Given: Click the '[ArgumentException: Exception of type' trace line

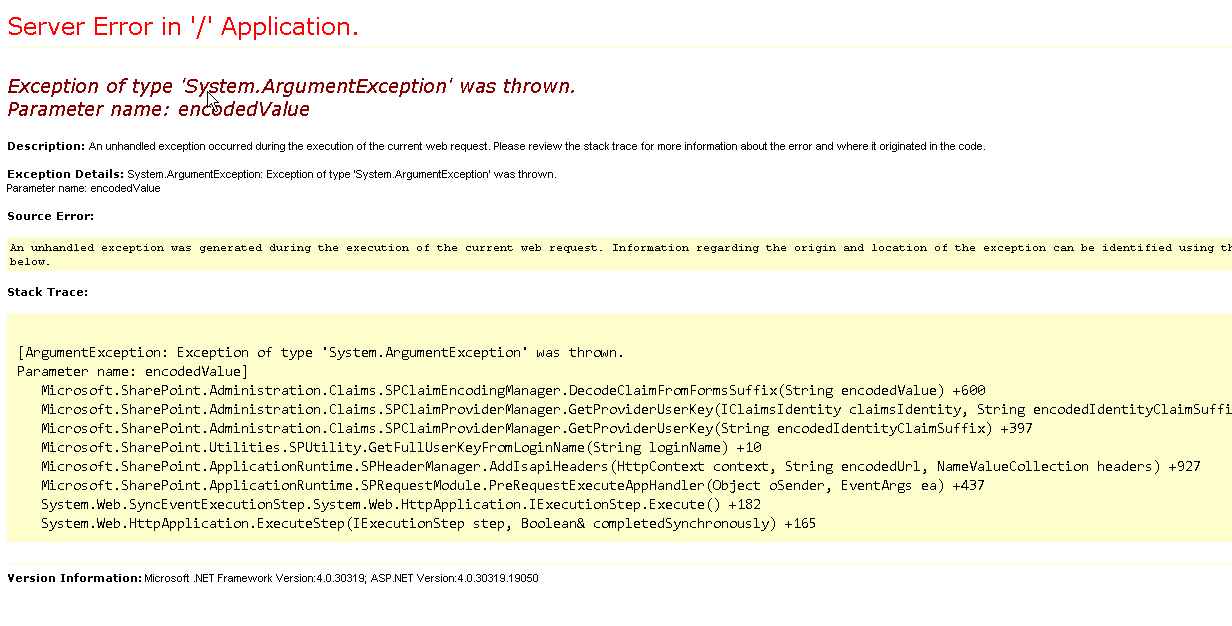Looking at the screenshot, I should coord(320,352).
